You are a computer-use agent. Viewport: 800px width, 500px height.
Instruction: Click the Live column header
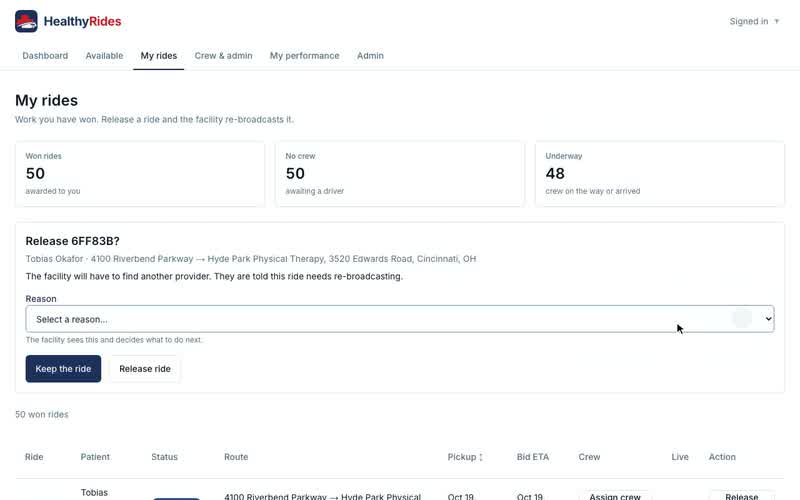680,457
